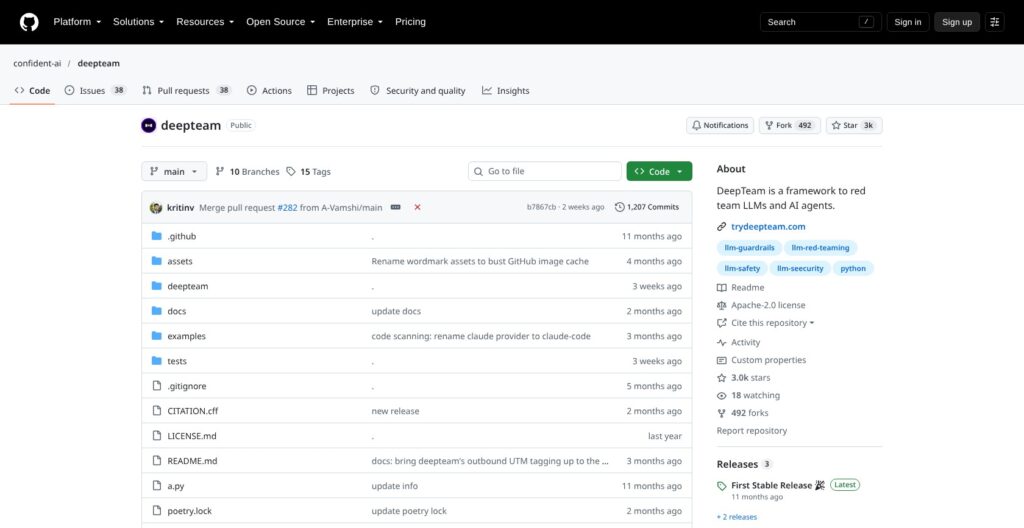Click the python topic tag
The image size is (1024, 528).
pos(853,269)
